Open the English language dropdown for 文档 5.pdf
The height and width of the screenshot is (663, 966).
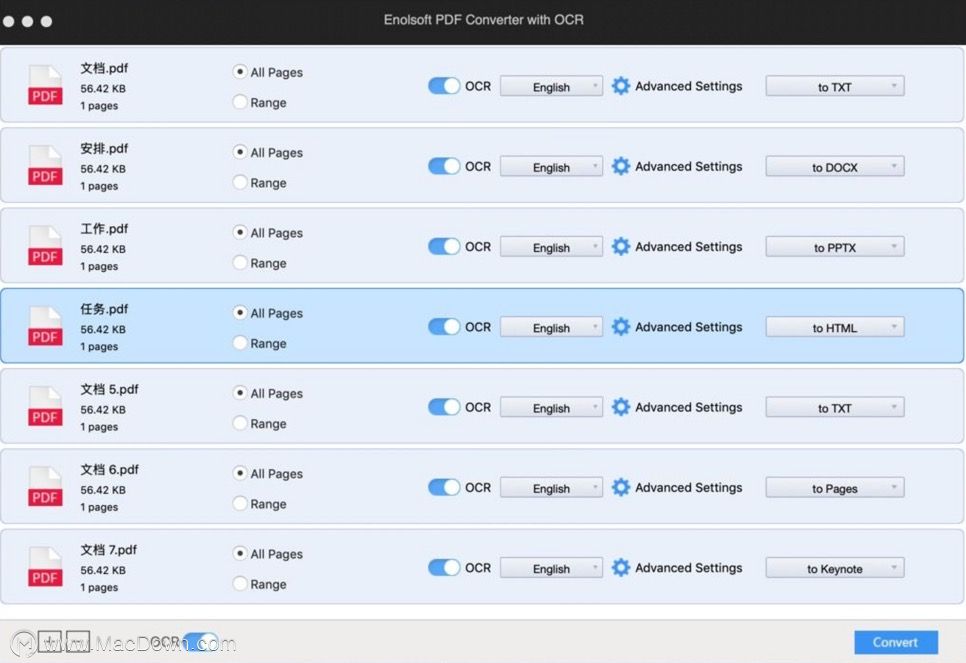551,407
